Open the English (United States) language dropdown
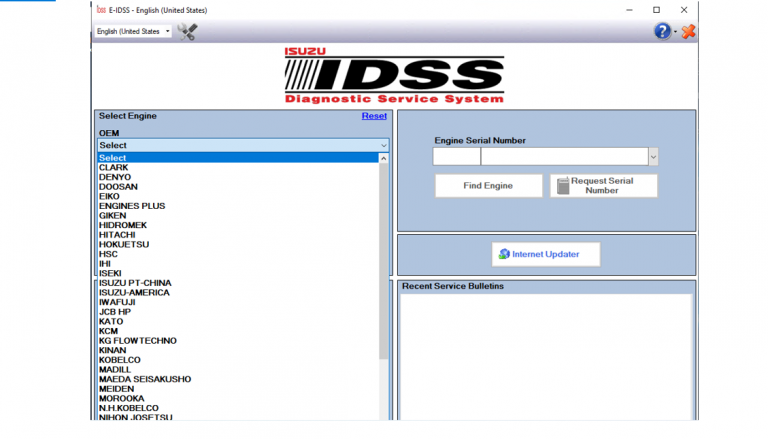768x439 pixels. 133,31
